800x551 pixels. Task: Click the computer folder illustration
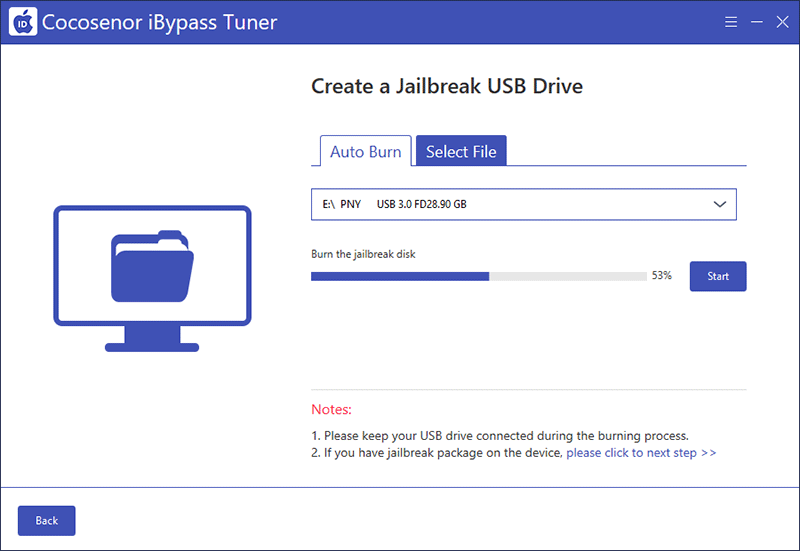pos(152,279)
